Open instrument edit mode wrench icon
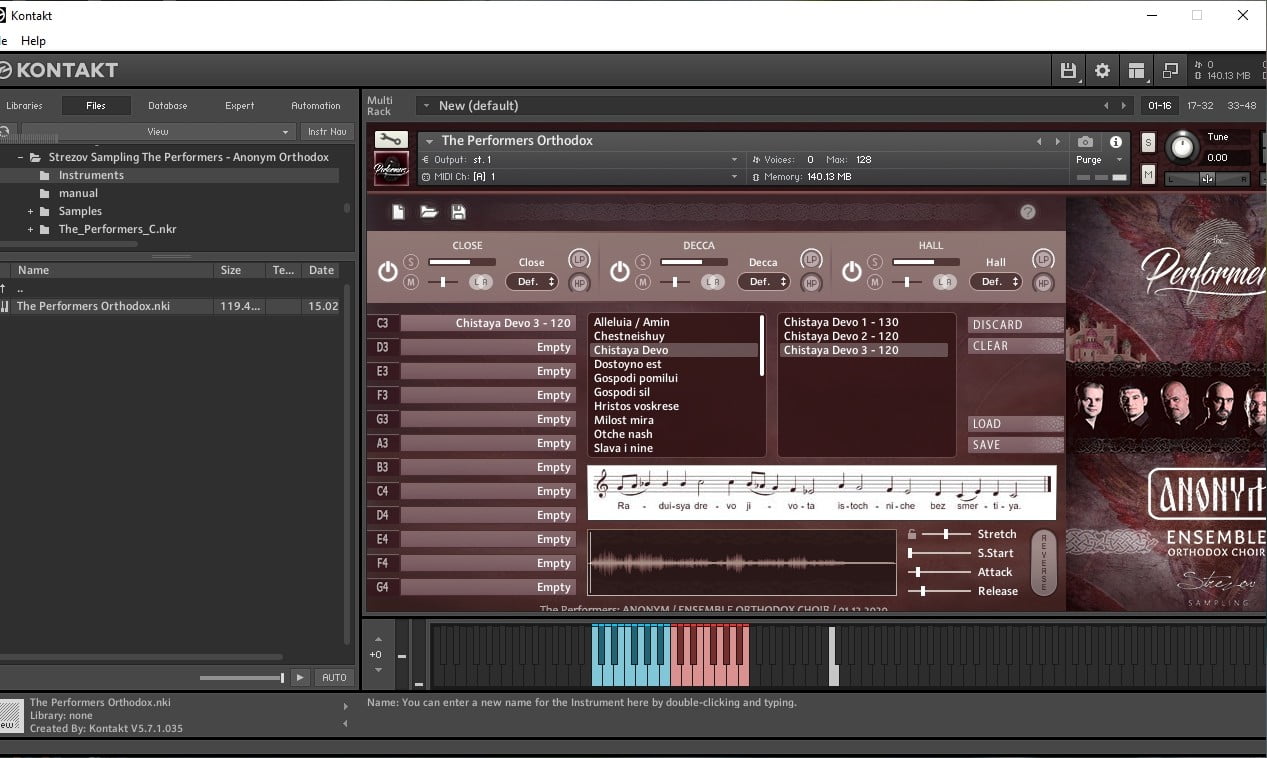The height and width of the screenshot is (758, 1267). pos(391,140)
